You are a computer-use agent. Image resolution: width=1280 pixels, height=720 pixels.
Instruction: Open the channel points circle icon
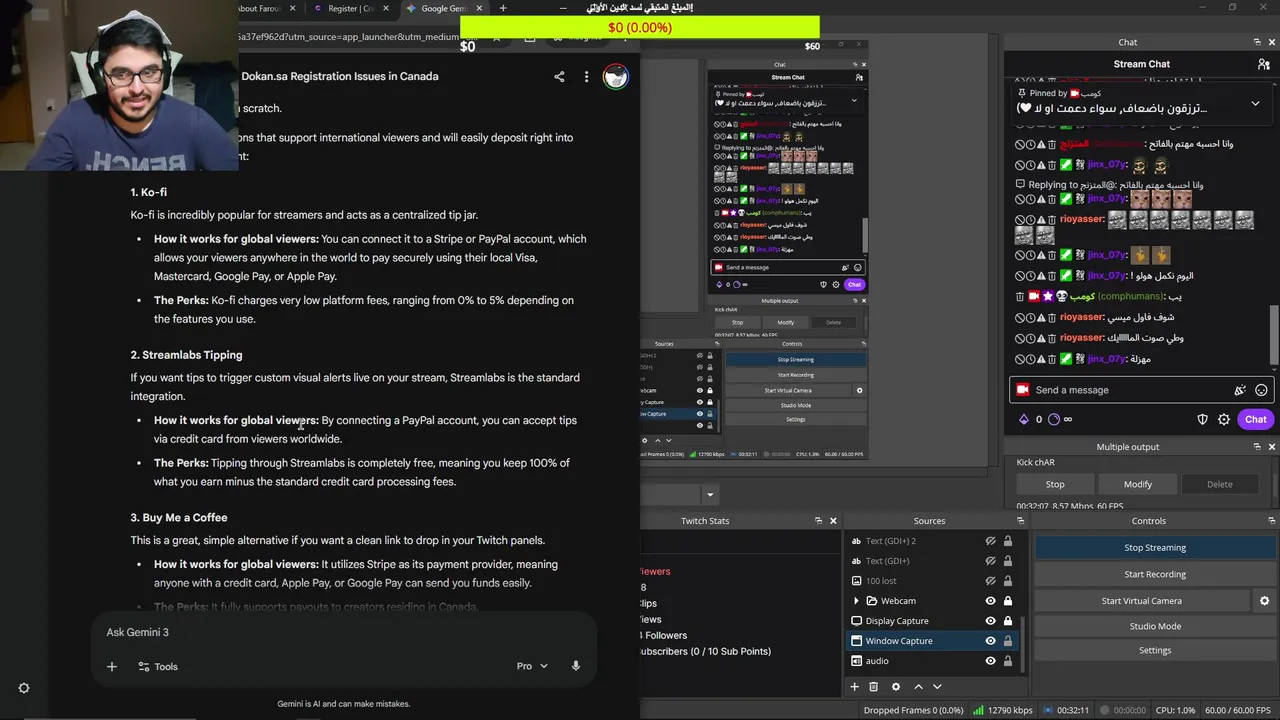click(x=1053, y=420)
